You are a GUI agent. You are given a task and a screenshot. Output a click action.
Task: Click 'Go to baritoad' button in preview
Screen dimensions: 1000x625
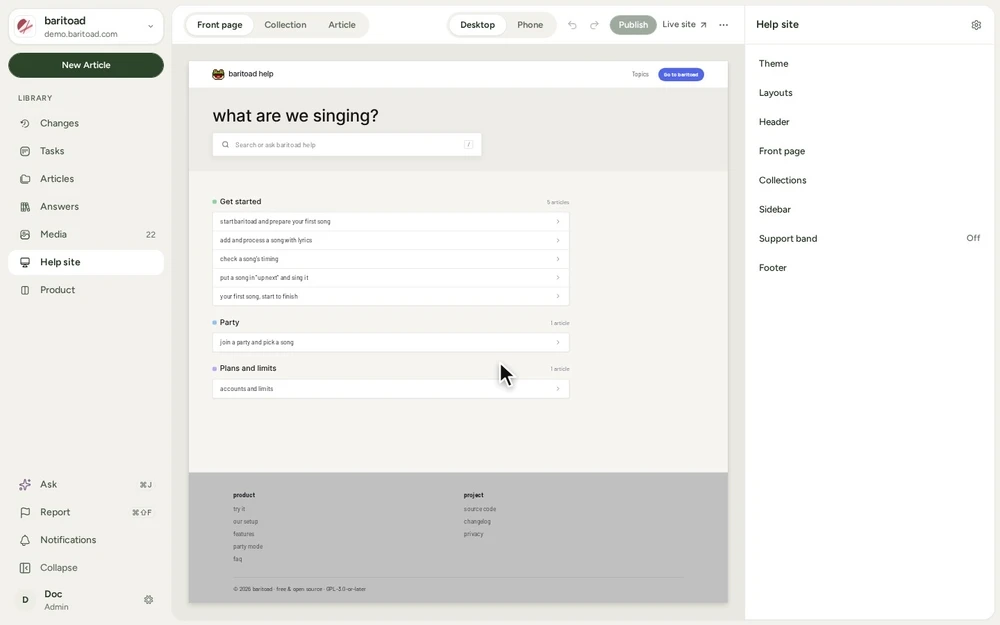click(680, 75)
